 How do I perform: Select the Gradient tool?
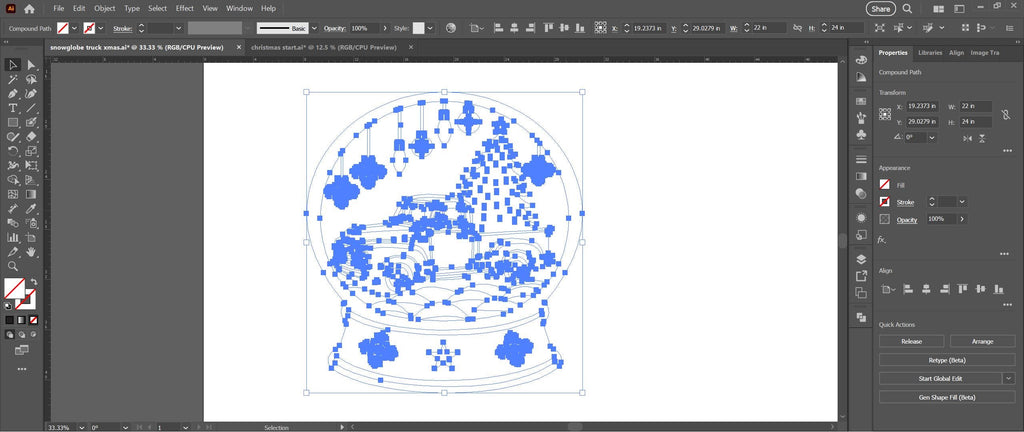(31, 194)
